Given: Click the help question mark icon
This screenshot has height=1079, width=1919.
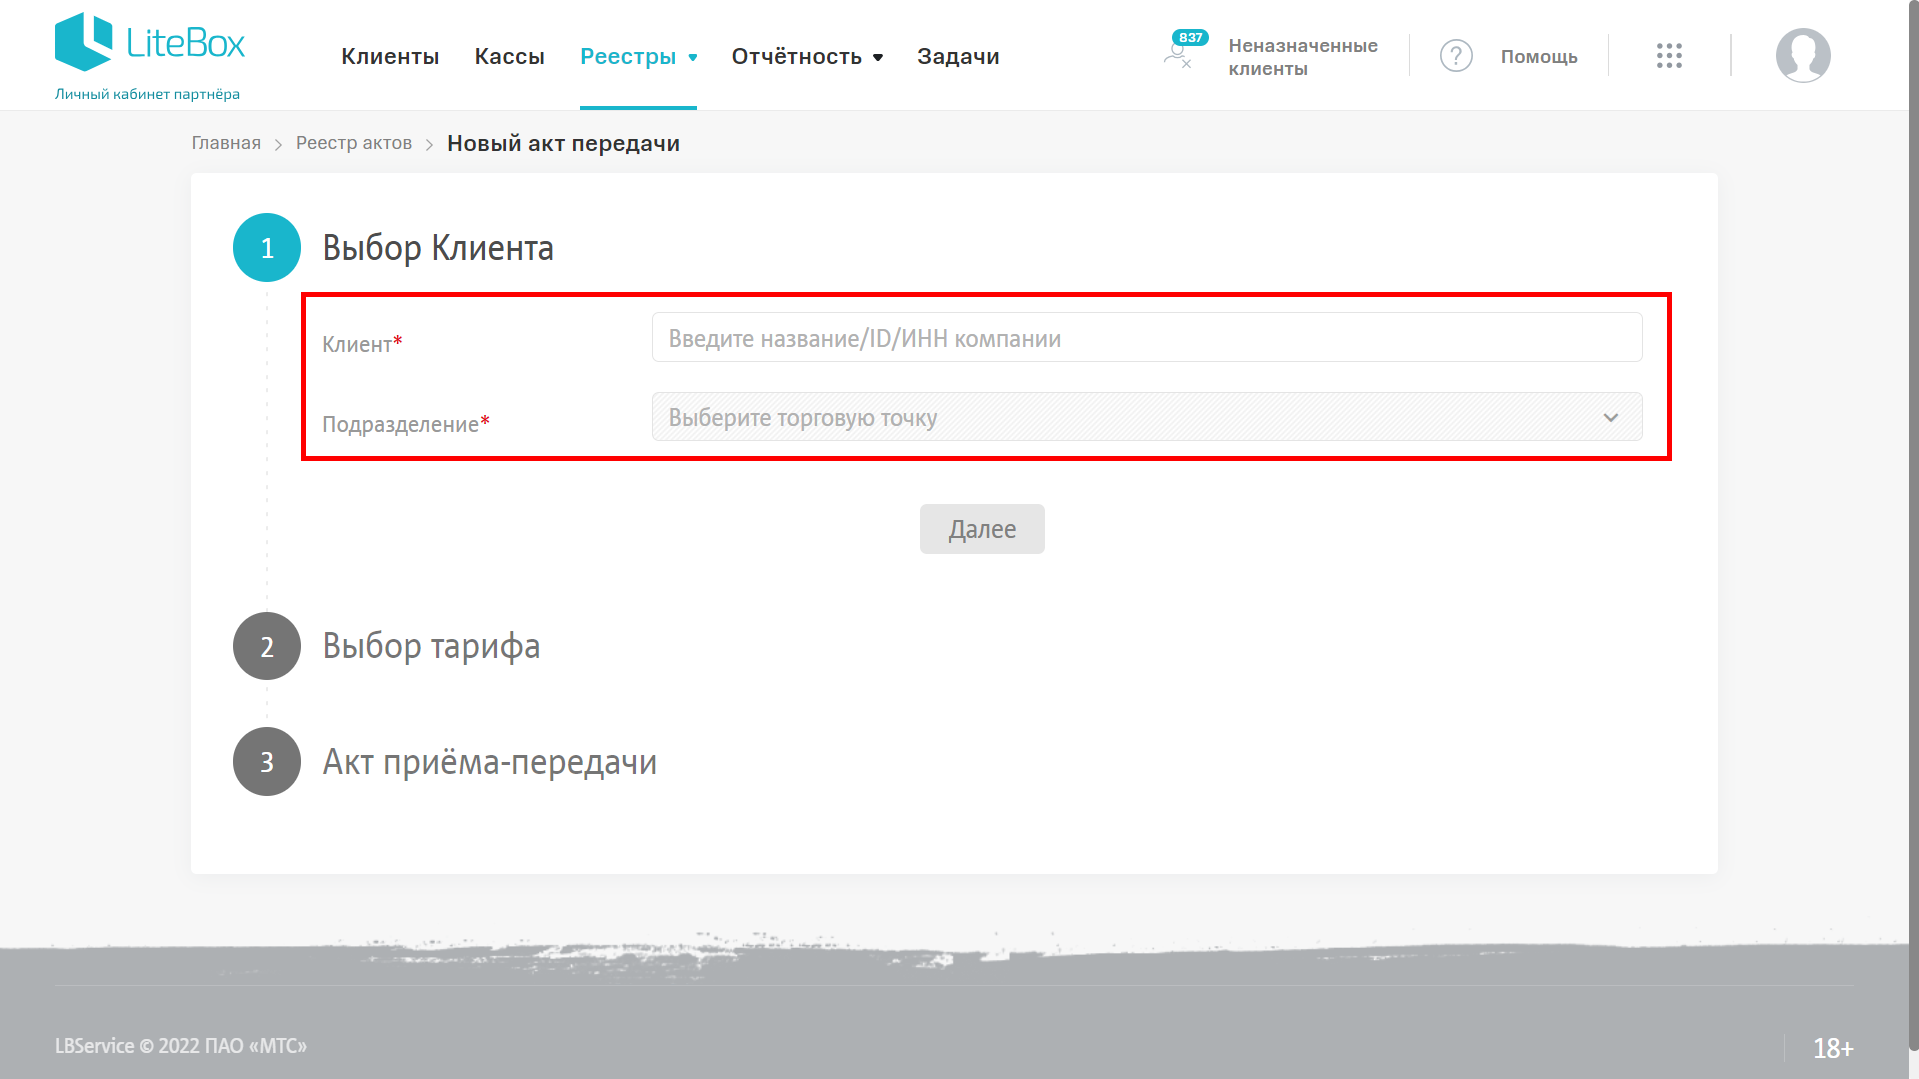Looking at the screenshot, I should click(1456, 56).
